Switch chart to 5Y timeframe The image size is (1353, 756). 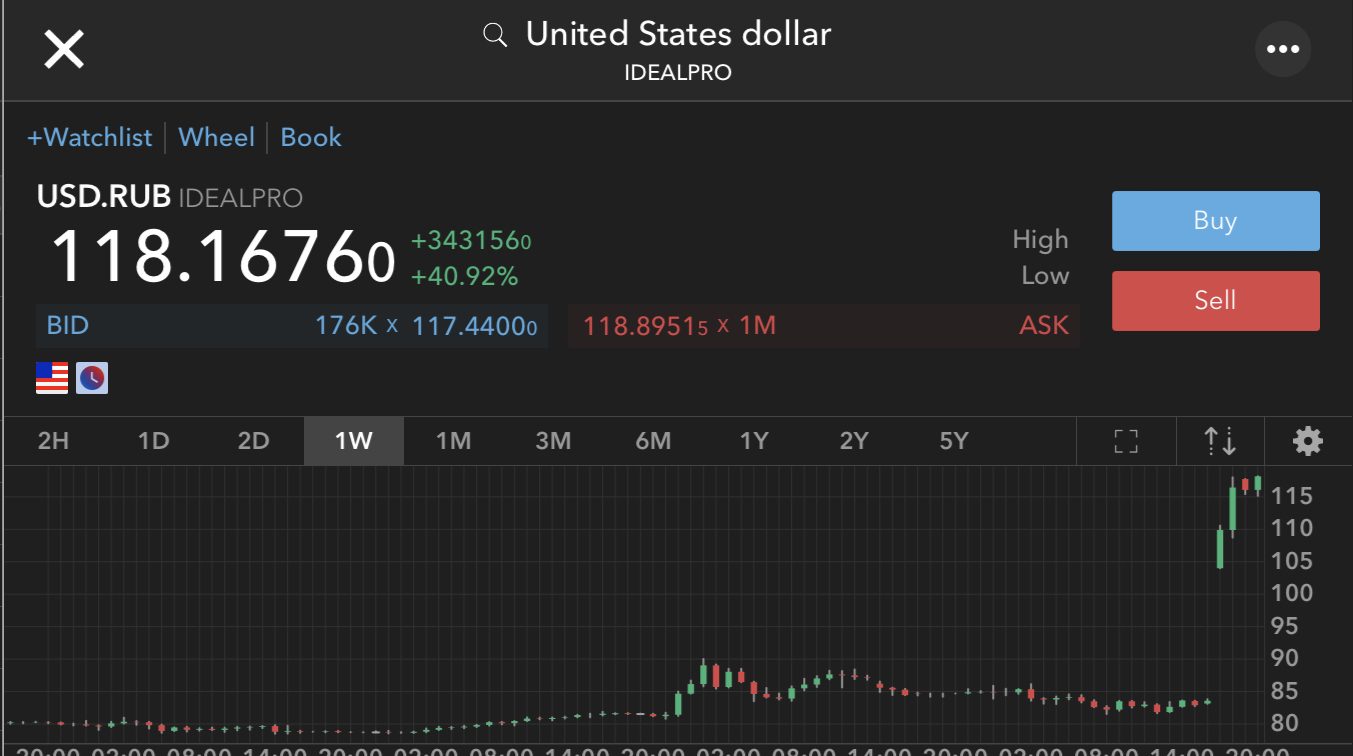[953, 441]
